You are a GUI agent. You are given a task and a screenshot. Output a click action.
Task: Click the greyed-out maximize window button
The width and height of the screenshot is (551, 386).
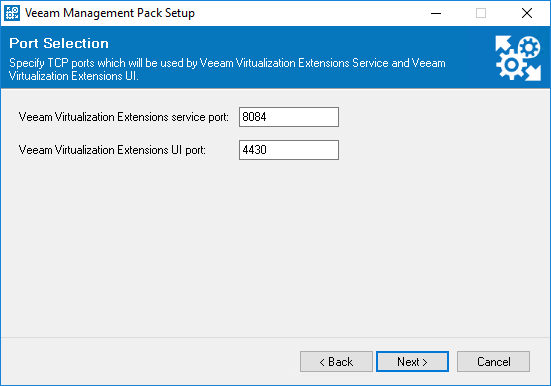[481, 13]
